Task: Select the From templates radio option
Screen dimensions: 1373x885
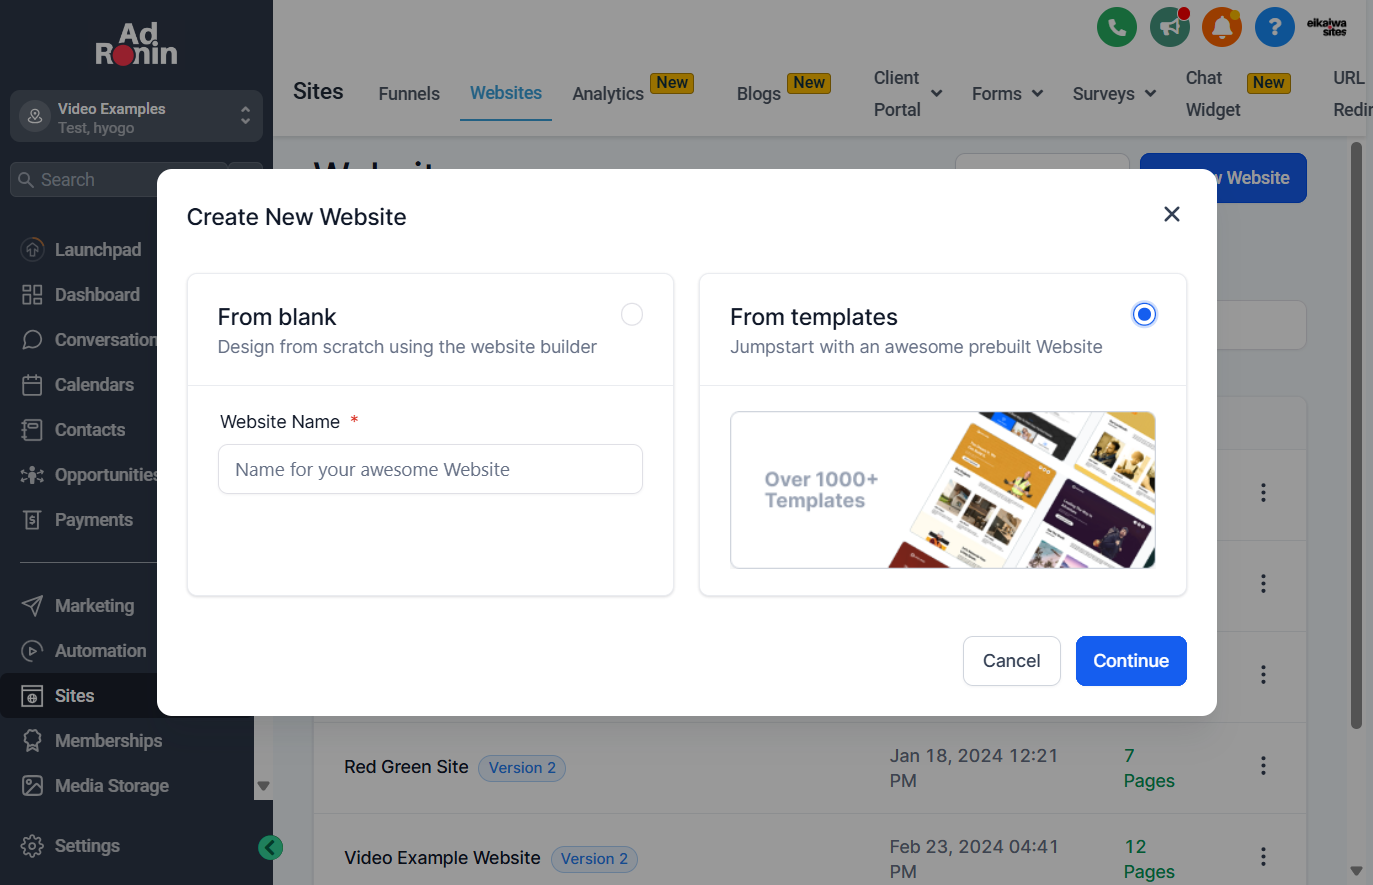Action: (1144, 315)
